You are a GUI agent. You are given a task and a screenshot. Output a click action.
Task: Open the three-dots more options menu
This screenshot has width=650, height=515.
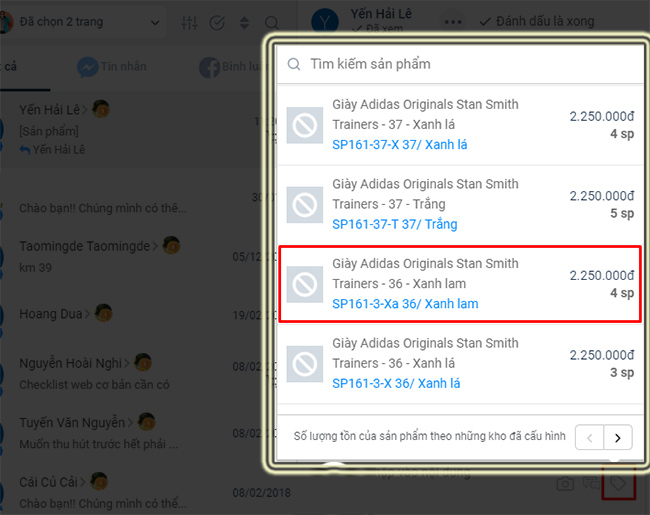pyautogui.click(x=453, y=22)
